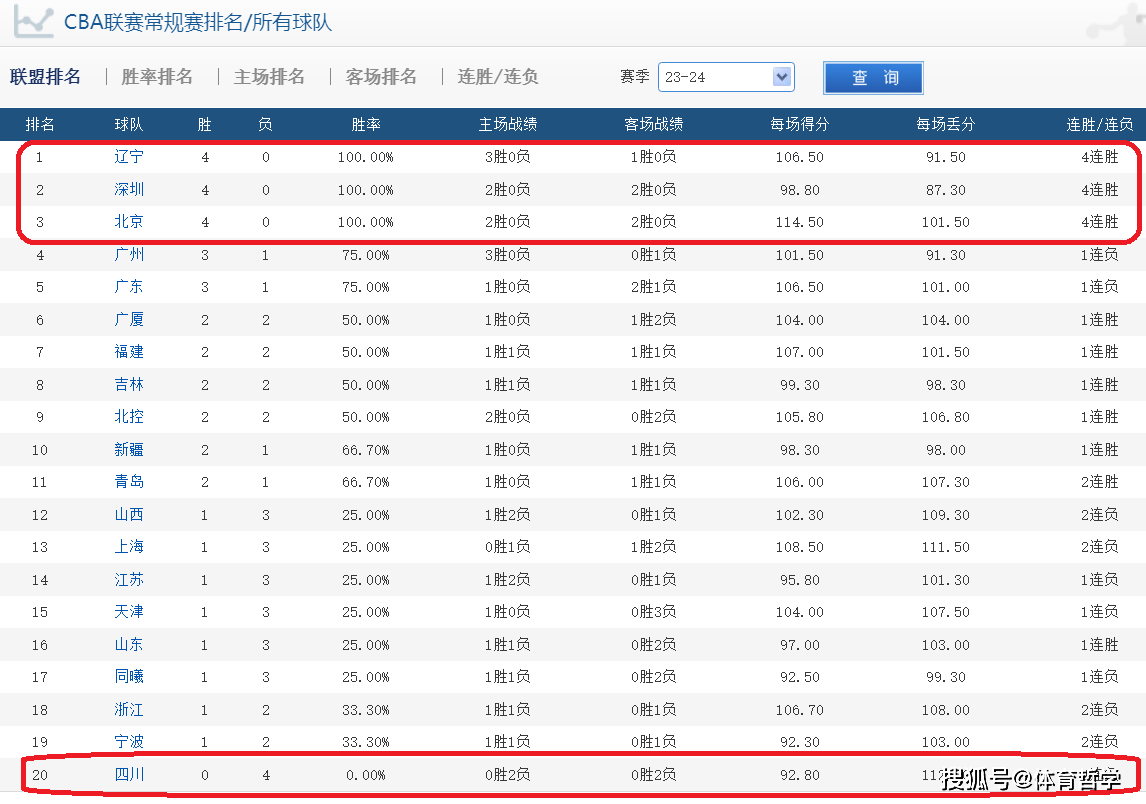Click 上海's 每场丢分 value 111.50
Viewport: 1146px width, 804px height.
[x=946, y=547]
